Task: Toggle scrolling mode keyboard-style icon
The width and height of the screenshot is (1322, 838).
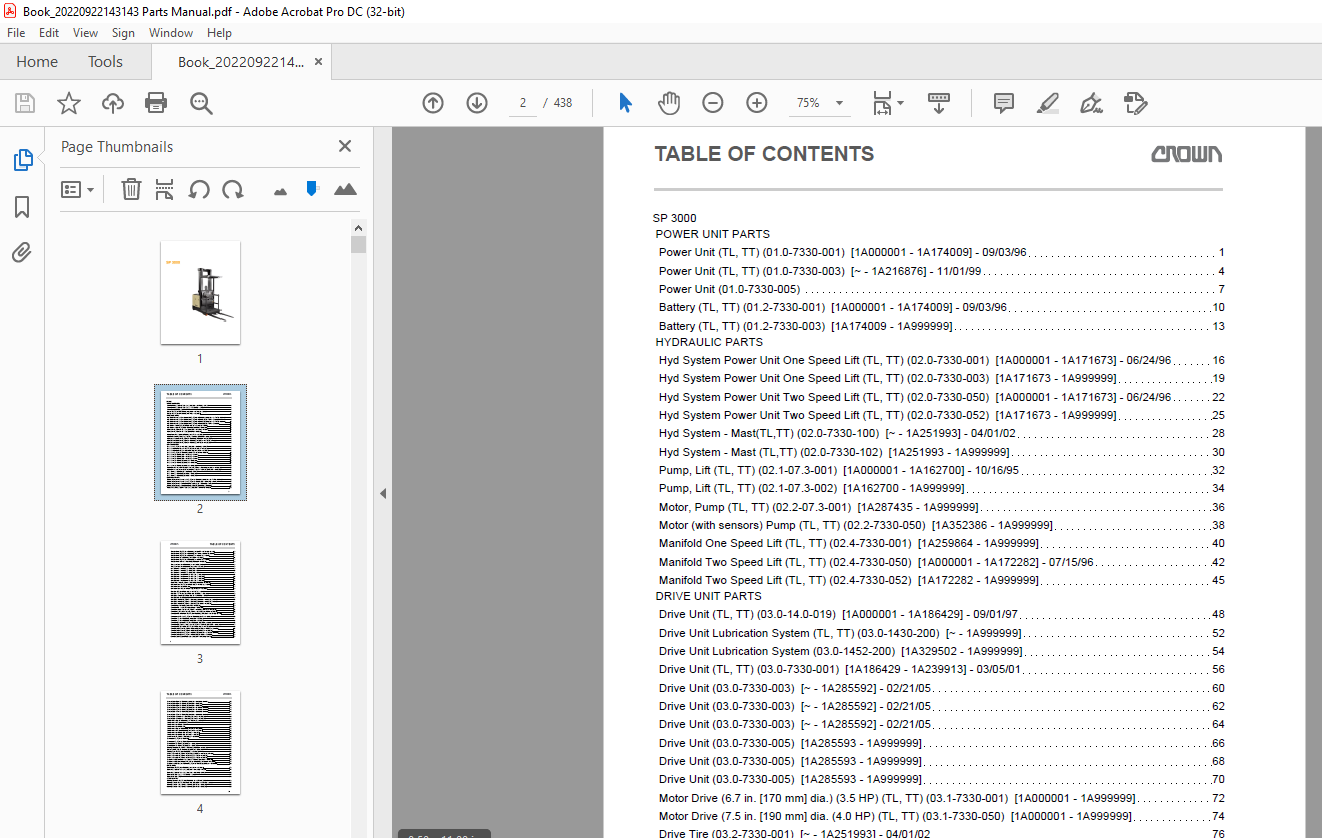Action: point(938,103)
